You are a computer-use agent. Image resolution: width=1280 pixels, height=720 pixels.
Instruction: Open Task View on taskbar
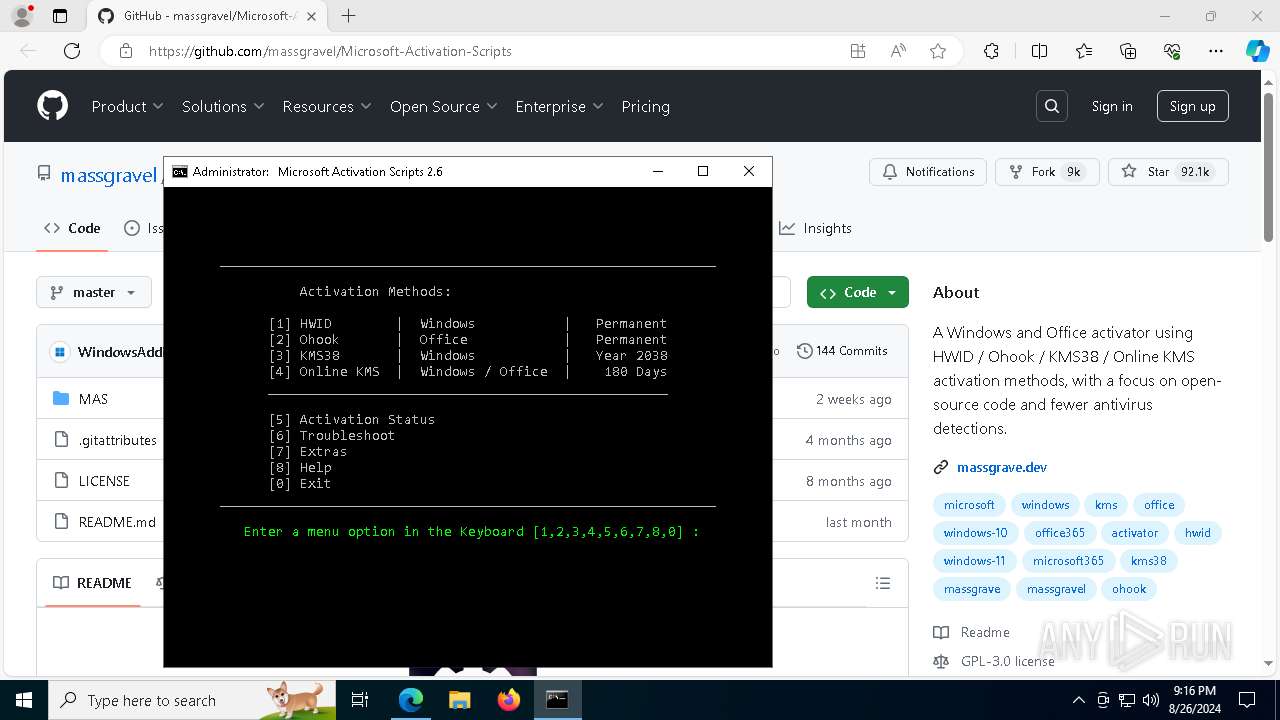pos(361,700)
